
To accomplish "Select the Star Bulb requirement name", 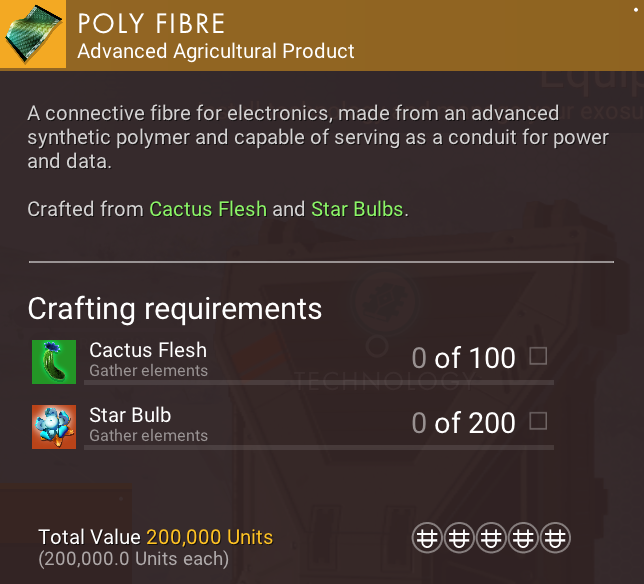I will (x=130, y=415).
